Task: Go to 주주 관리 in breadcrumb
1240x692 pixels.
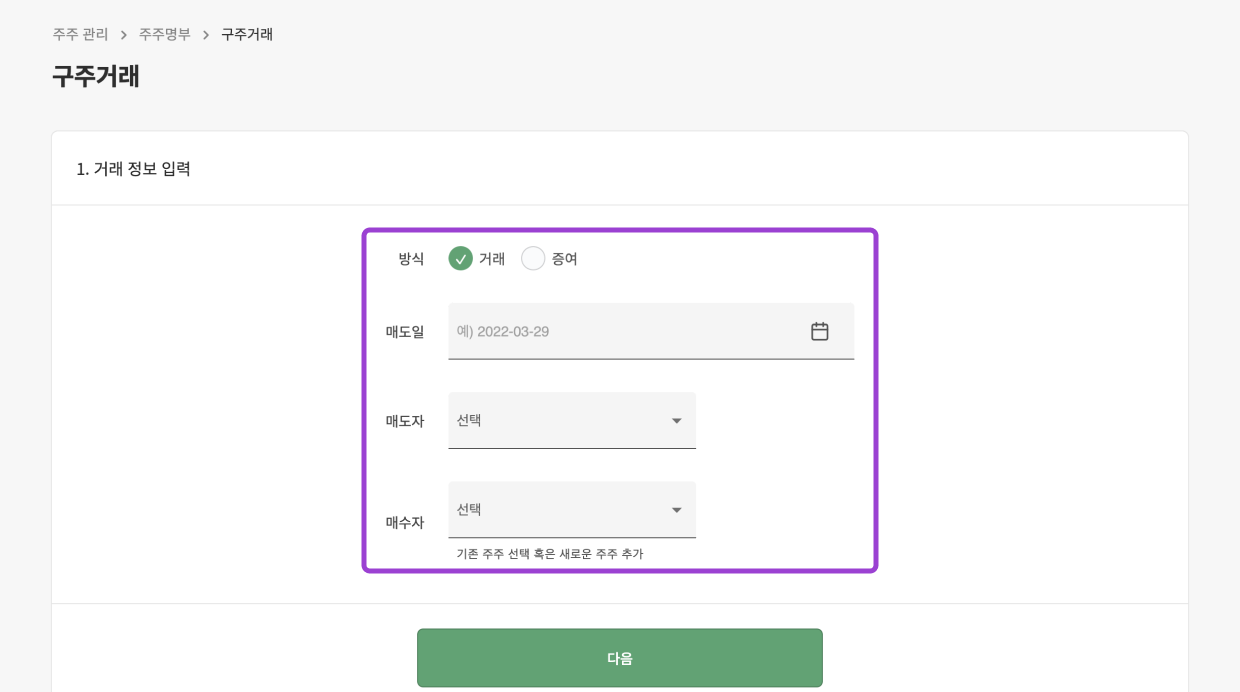Action: (x=80, y=34)
